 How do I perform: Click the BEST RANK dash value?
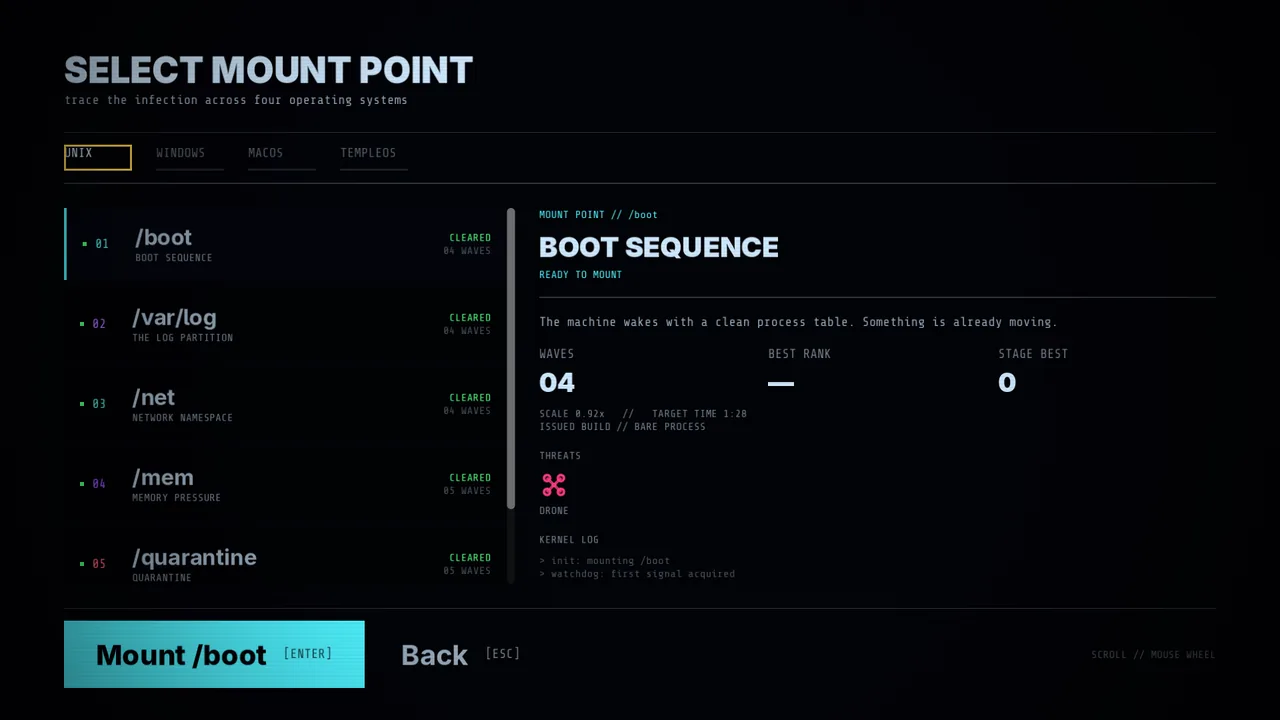781,383
